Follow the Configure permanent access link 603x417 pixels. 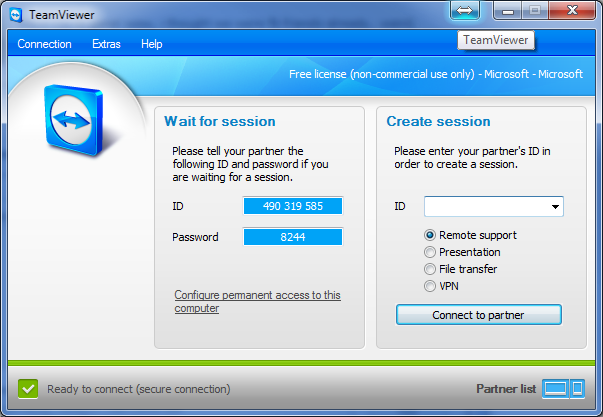point(257,301)
